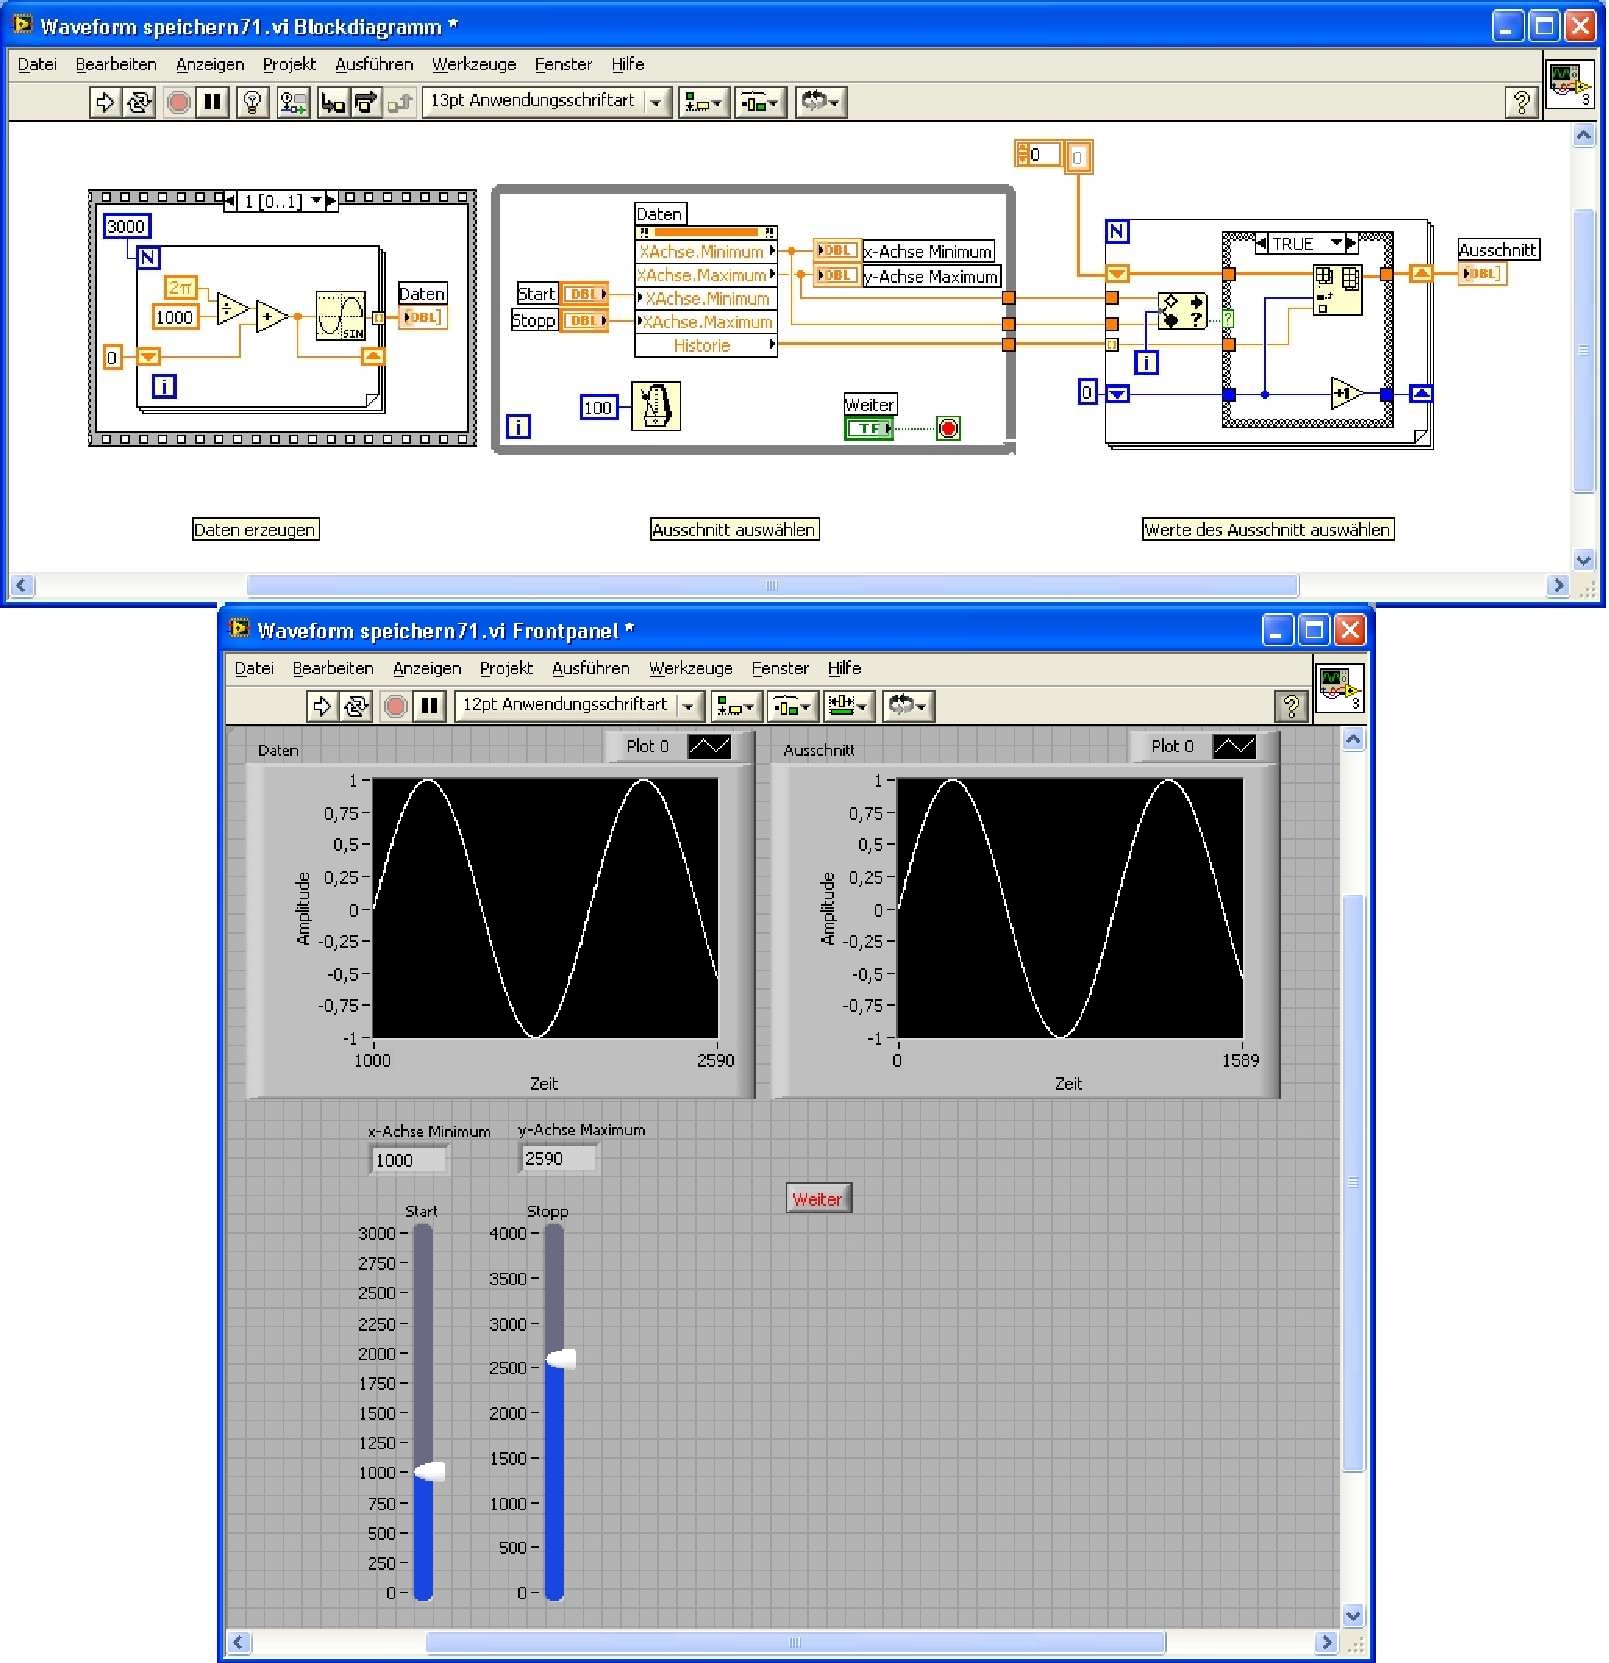Run the VI from the Blockdiagramm toolbar
Viewport: 1609px width, 1663px height.
[104, 102]
